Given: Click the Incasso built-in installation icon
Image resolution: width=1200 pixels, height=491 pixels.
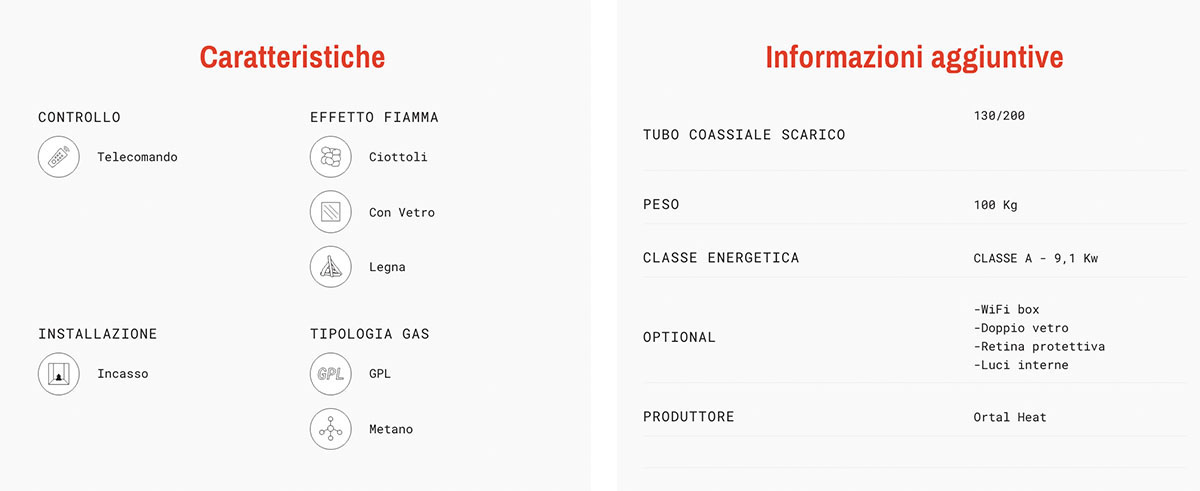Looking at the screenshot, I should (59, 374).
